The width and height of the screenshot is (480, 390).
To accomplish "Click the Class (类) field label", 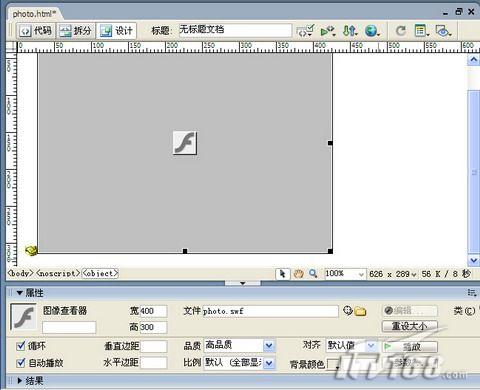I will click(464, 311).
